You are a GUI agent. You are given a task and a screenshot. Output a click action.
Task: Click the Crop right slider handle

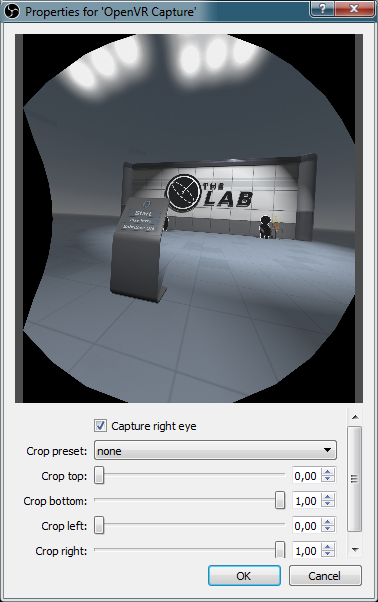pos(280,550)
